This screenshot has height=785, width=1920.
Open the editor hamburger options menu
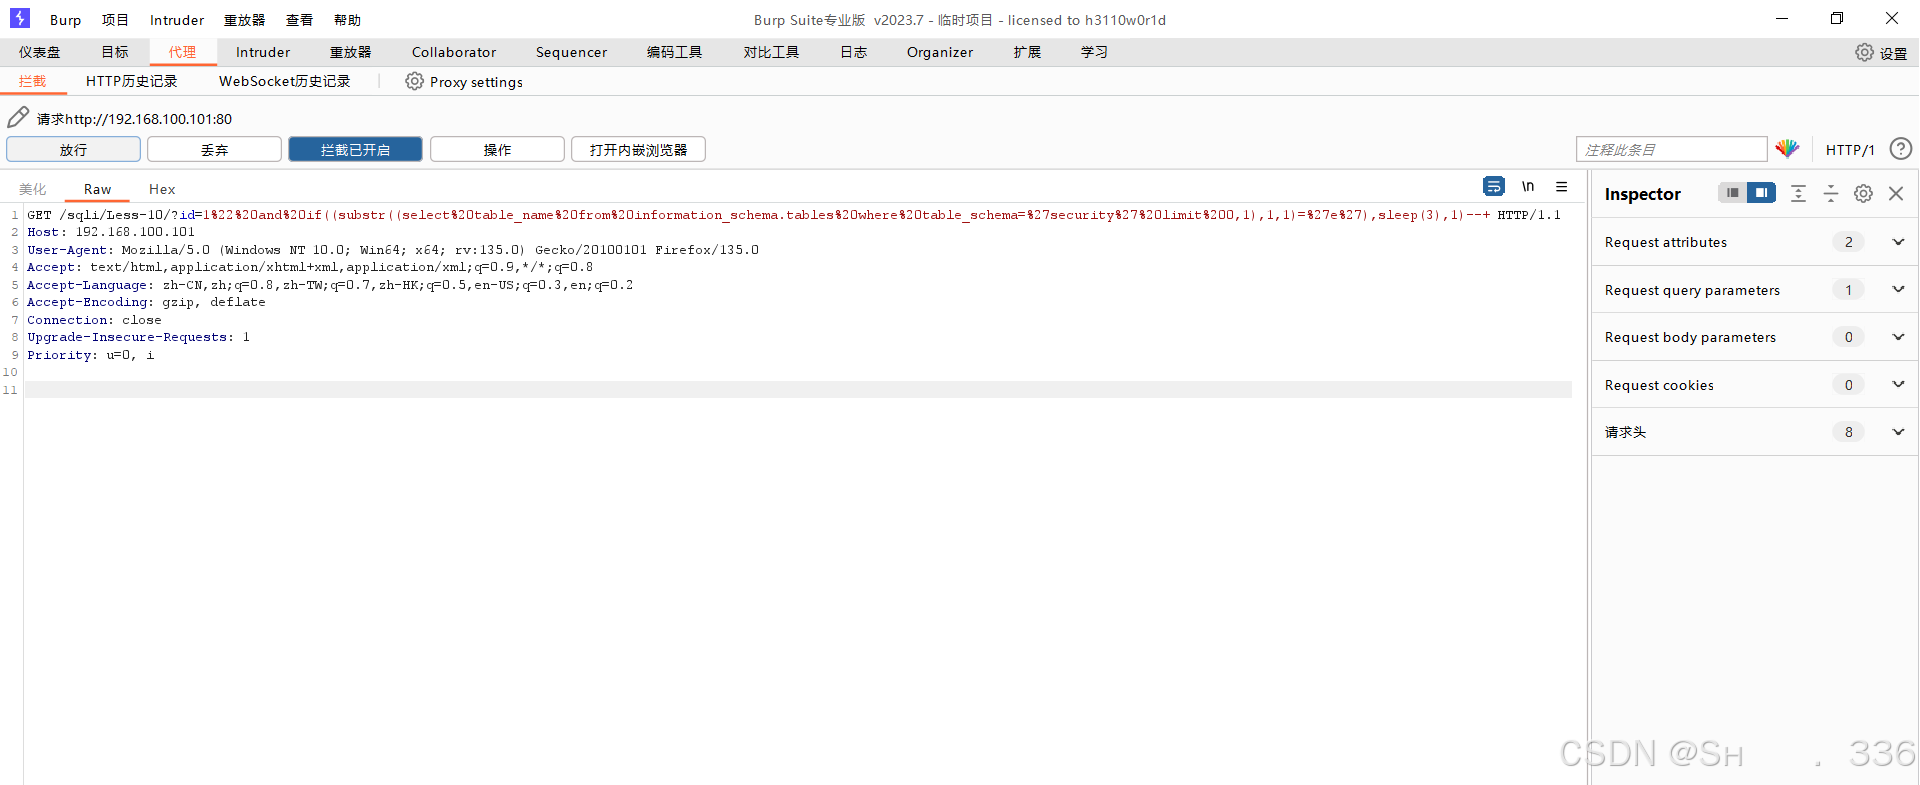1562,186
